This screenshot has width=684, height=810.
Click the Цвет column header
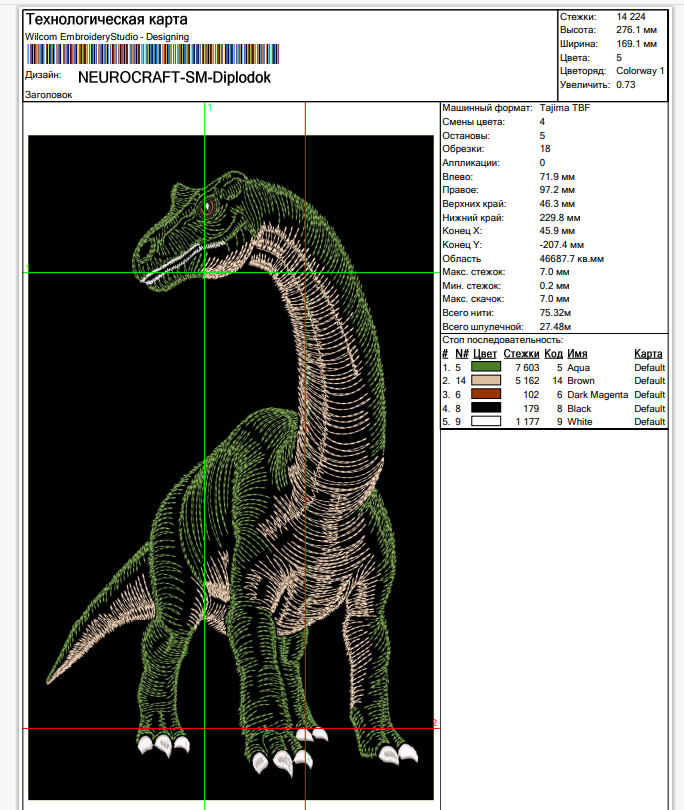[485, 354]
